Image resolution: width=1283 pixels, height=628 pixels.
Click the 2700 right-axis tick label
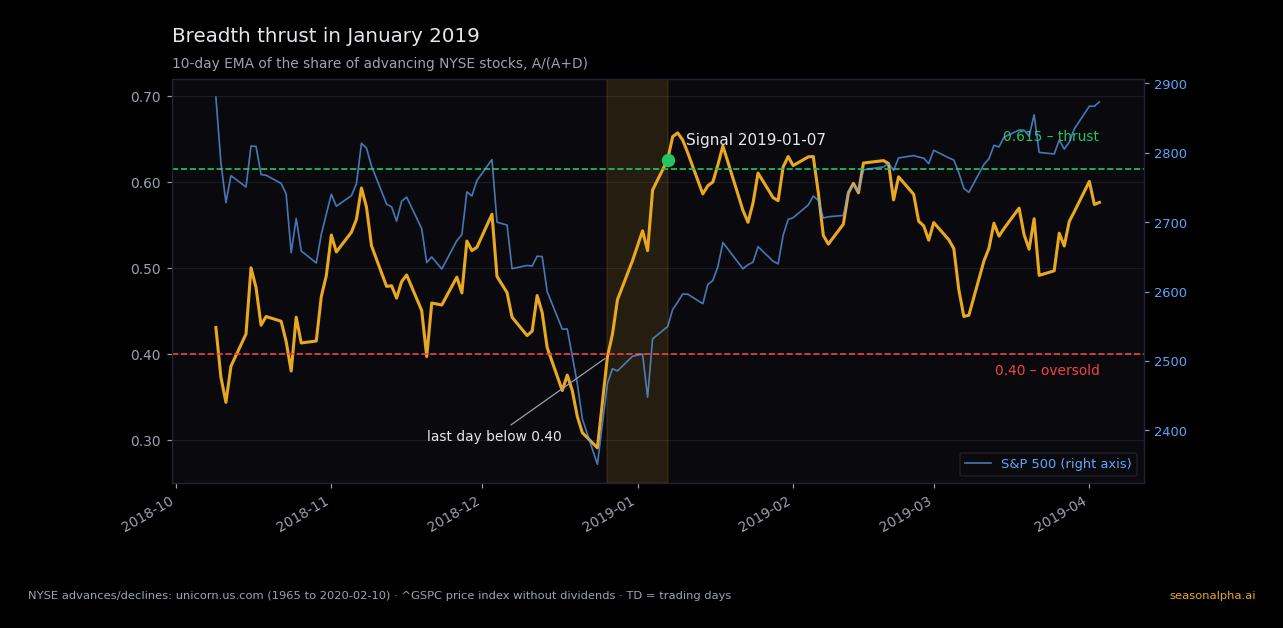pos(1172,223)
